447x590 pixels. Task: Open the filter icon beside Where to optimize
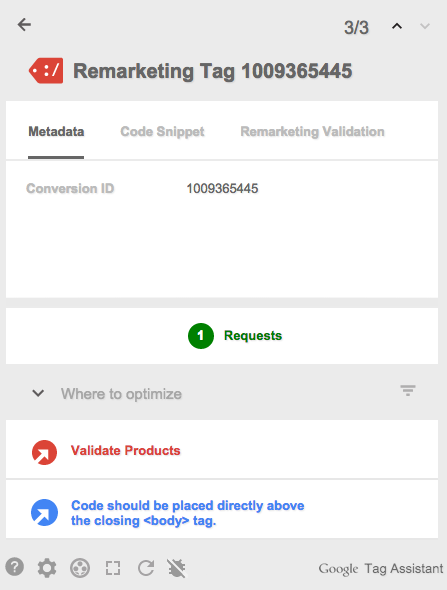(408, 390)
